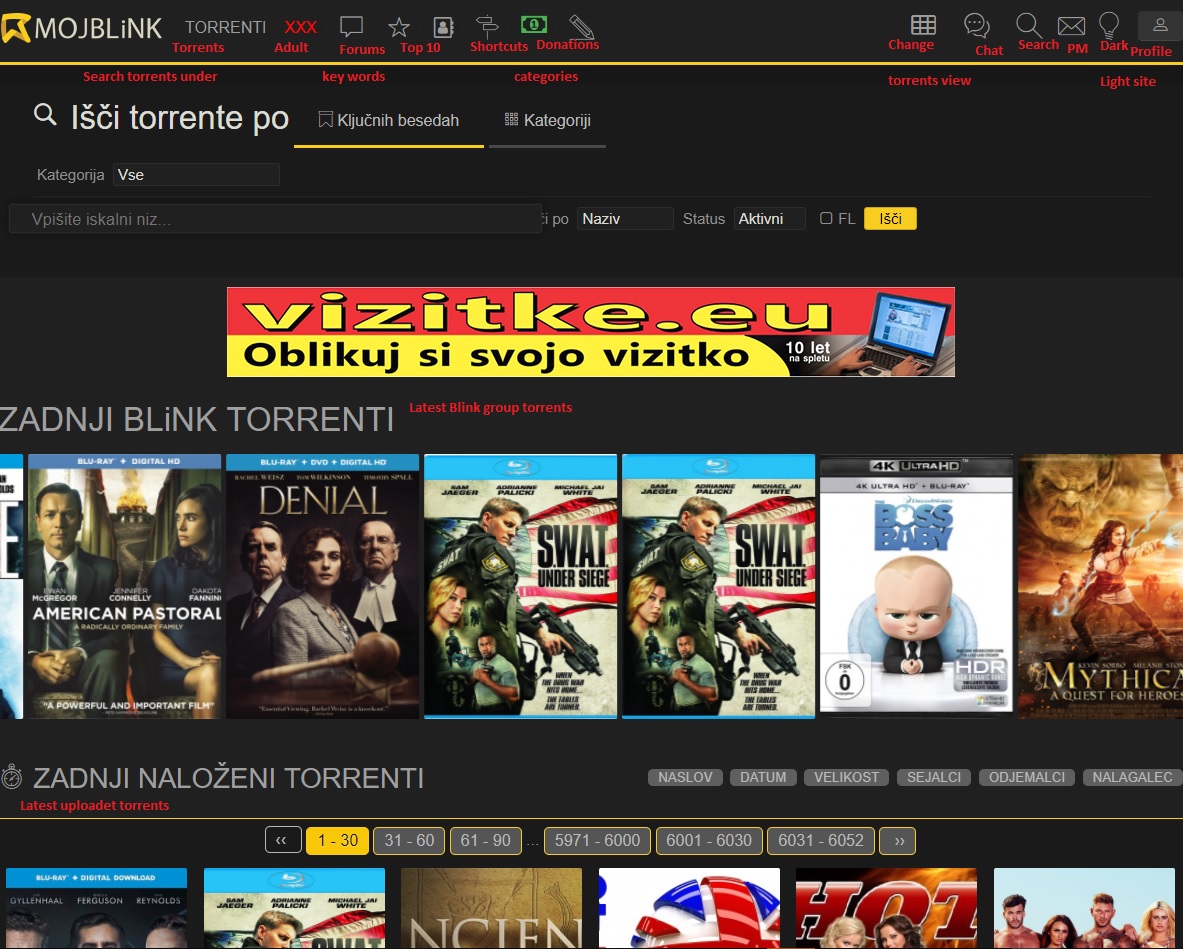This screenshot has width=1183, height=949.
Task: Click the contacts book icon in navbar
Action: coord(443,28)
